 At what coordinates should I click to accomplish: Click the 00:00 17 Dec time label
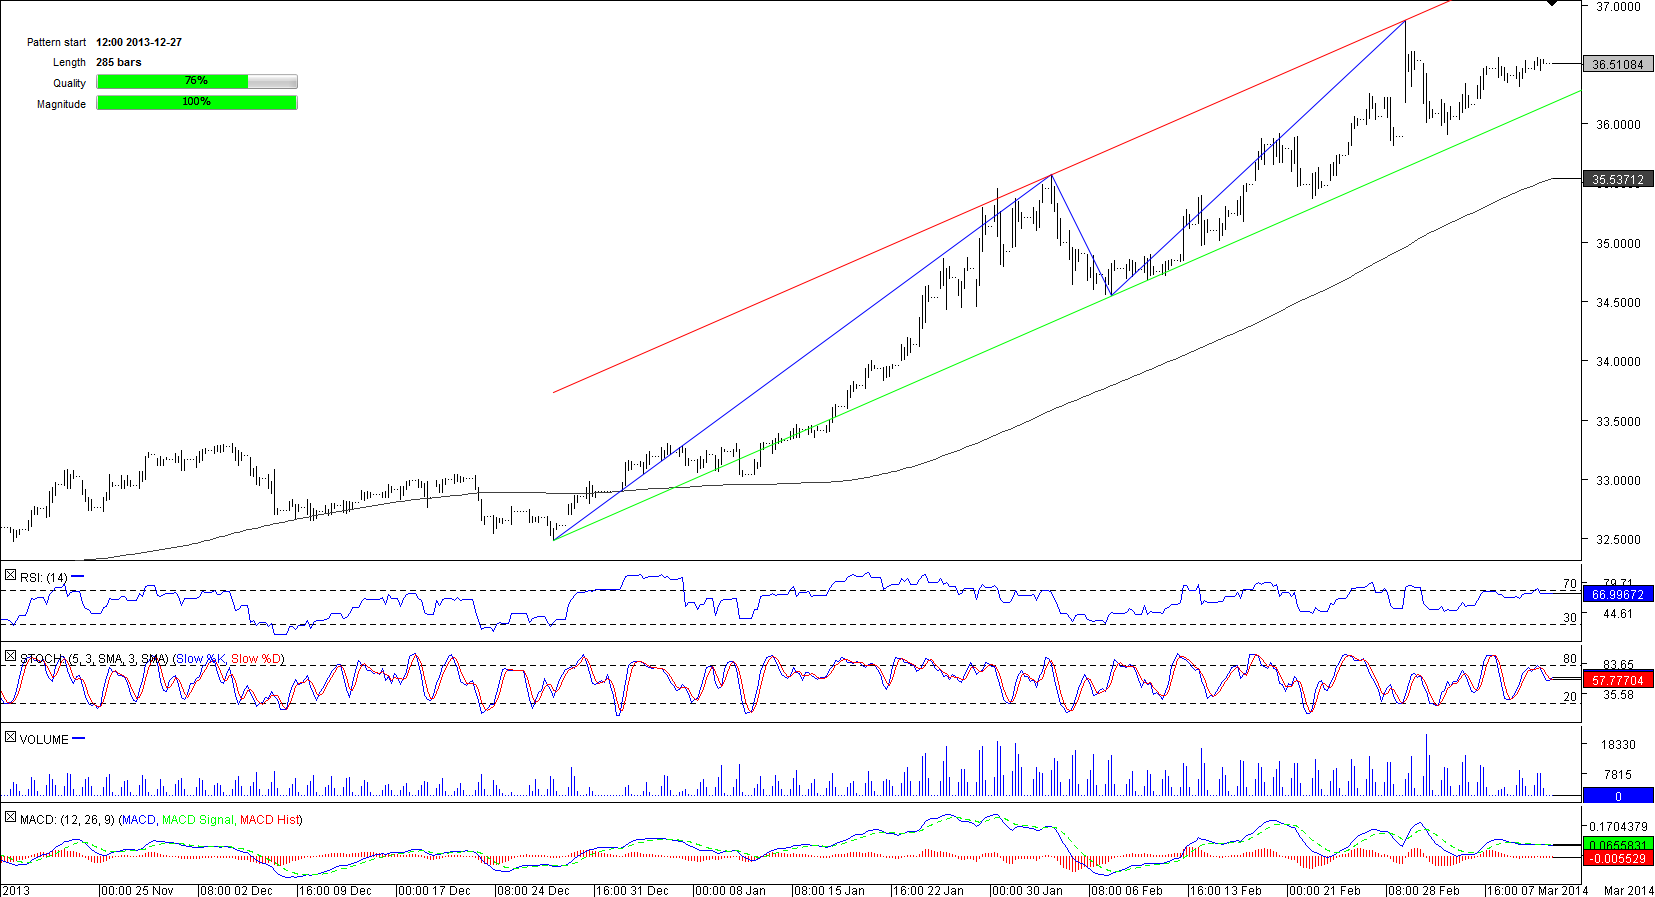point(435,890)
